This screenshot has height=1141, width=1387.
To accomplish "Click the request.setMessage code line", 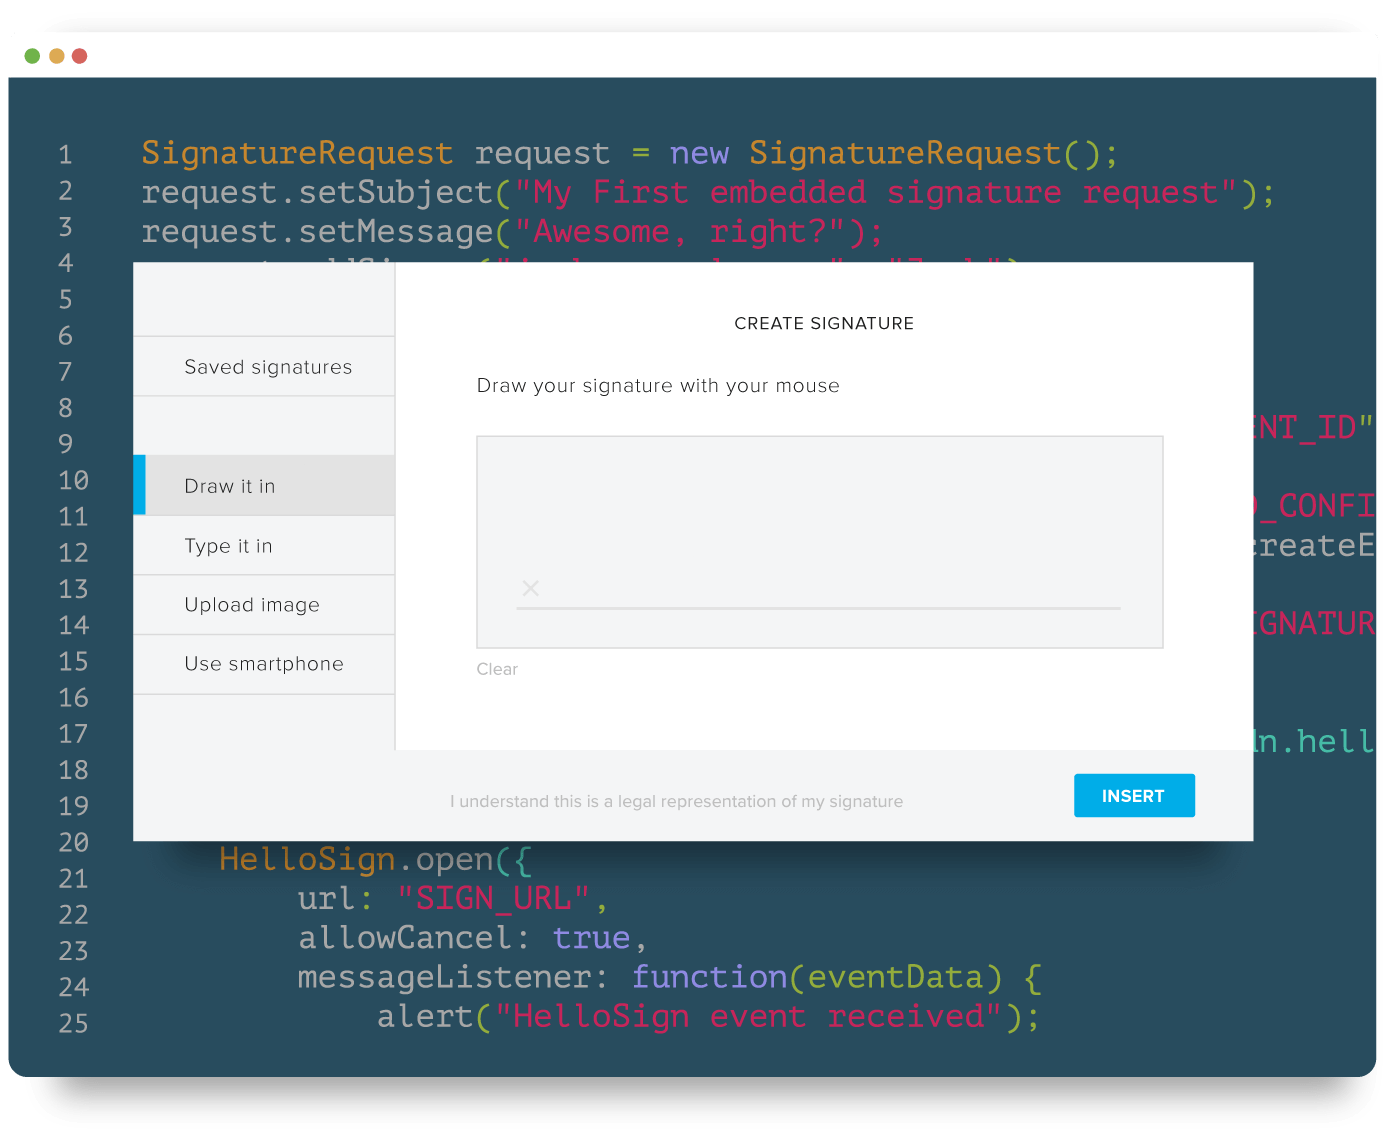I will click(x=512, y=232).
